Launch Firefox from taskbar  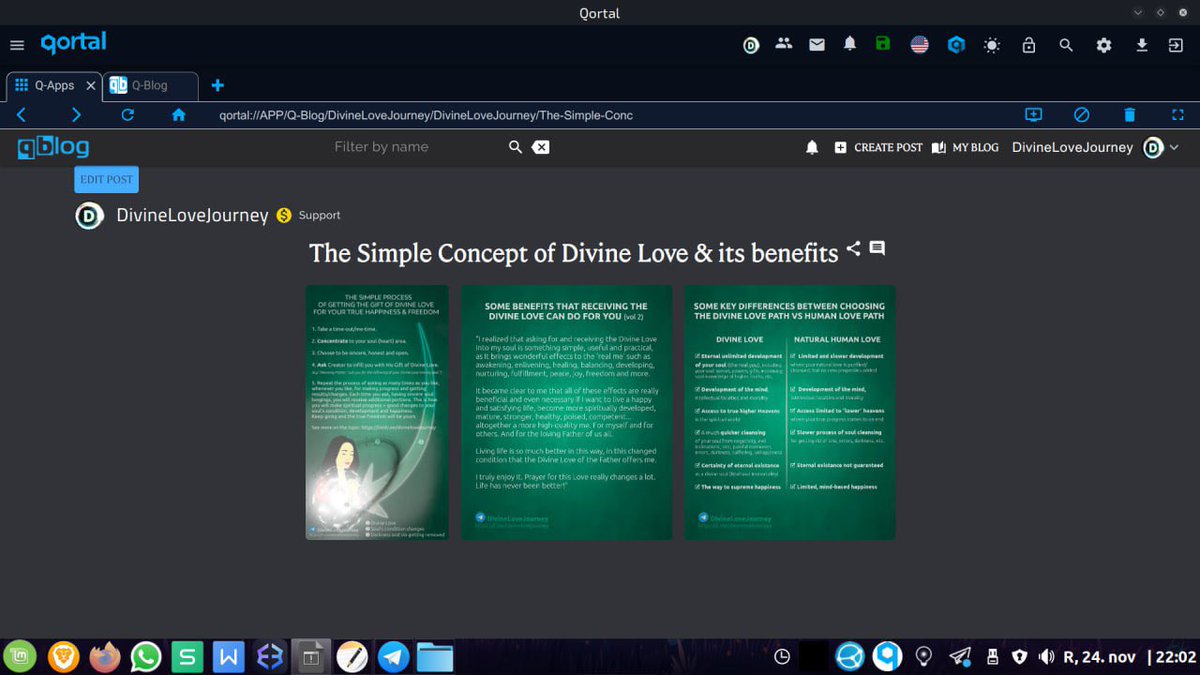104,656
